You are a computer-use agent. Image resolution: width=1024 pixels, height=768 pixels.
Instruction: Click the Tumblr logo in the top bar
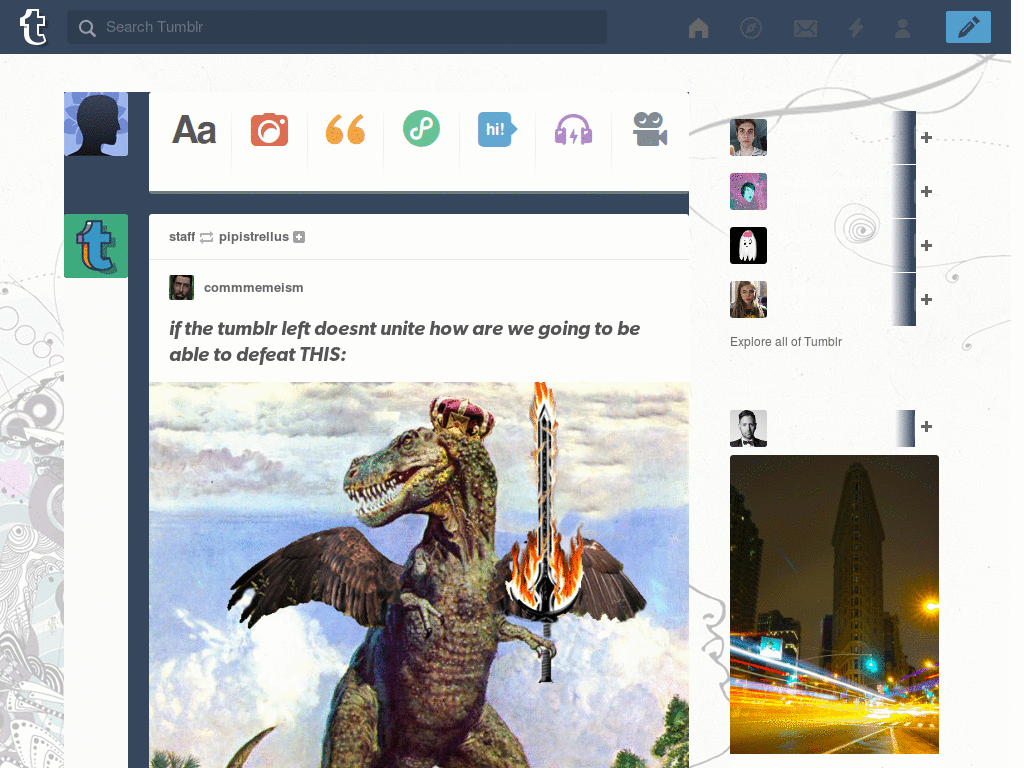point(33,27)
